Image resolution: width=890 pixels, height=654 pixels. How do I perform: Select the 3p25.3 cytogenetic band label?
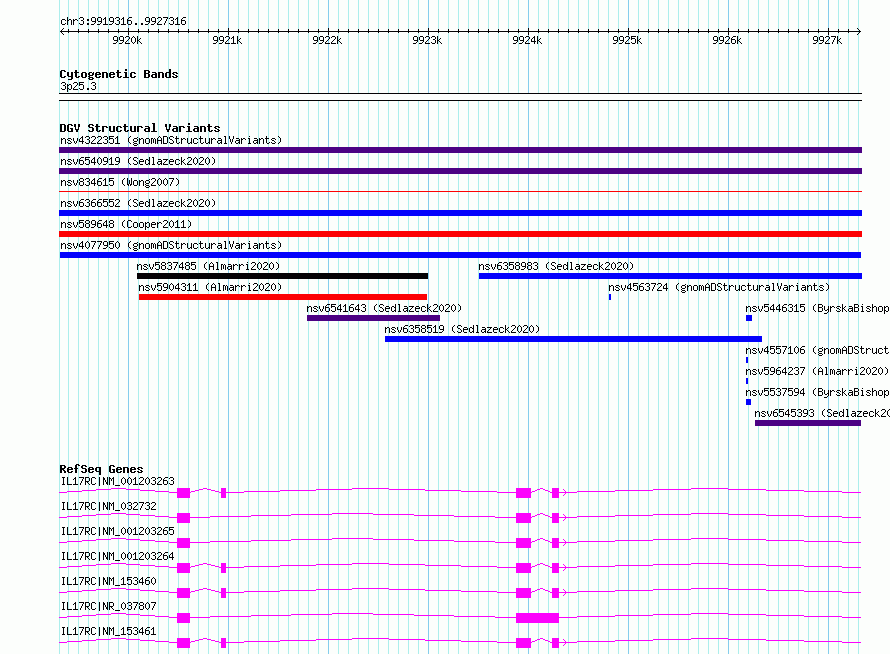tap(78, 86)
